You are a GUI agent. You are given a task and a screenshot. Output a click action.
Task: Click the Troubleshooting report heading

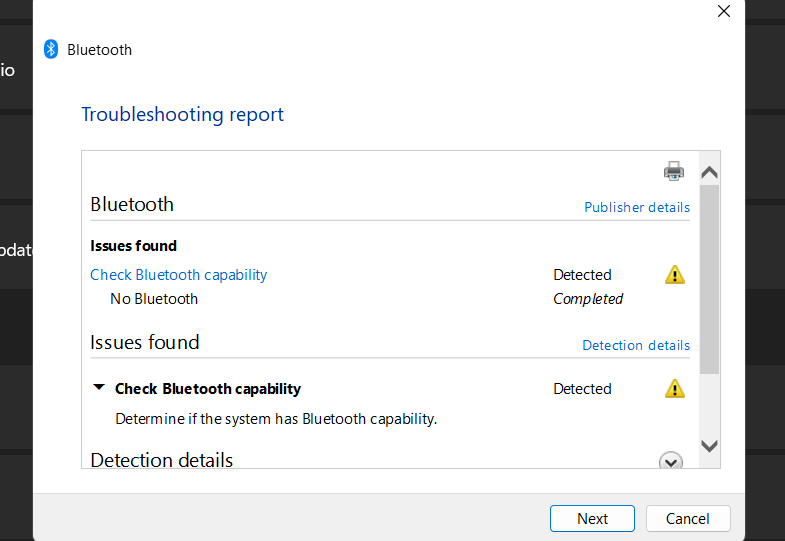182,115
